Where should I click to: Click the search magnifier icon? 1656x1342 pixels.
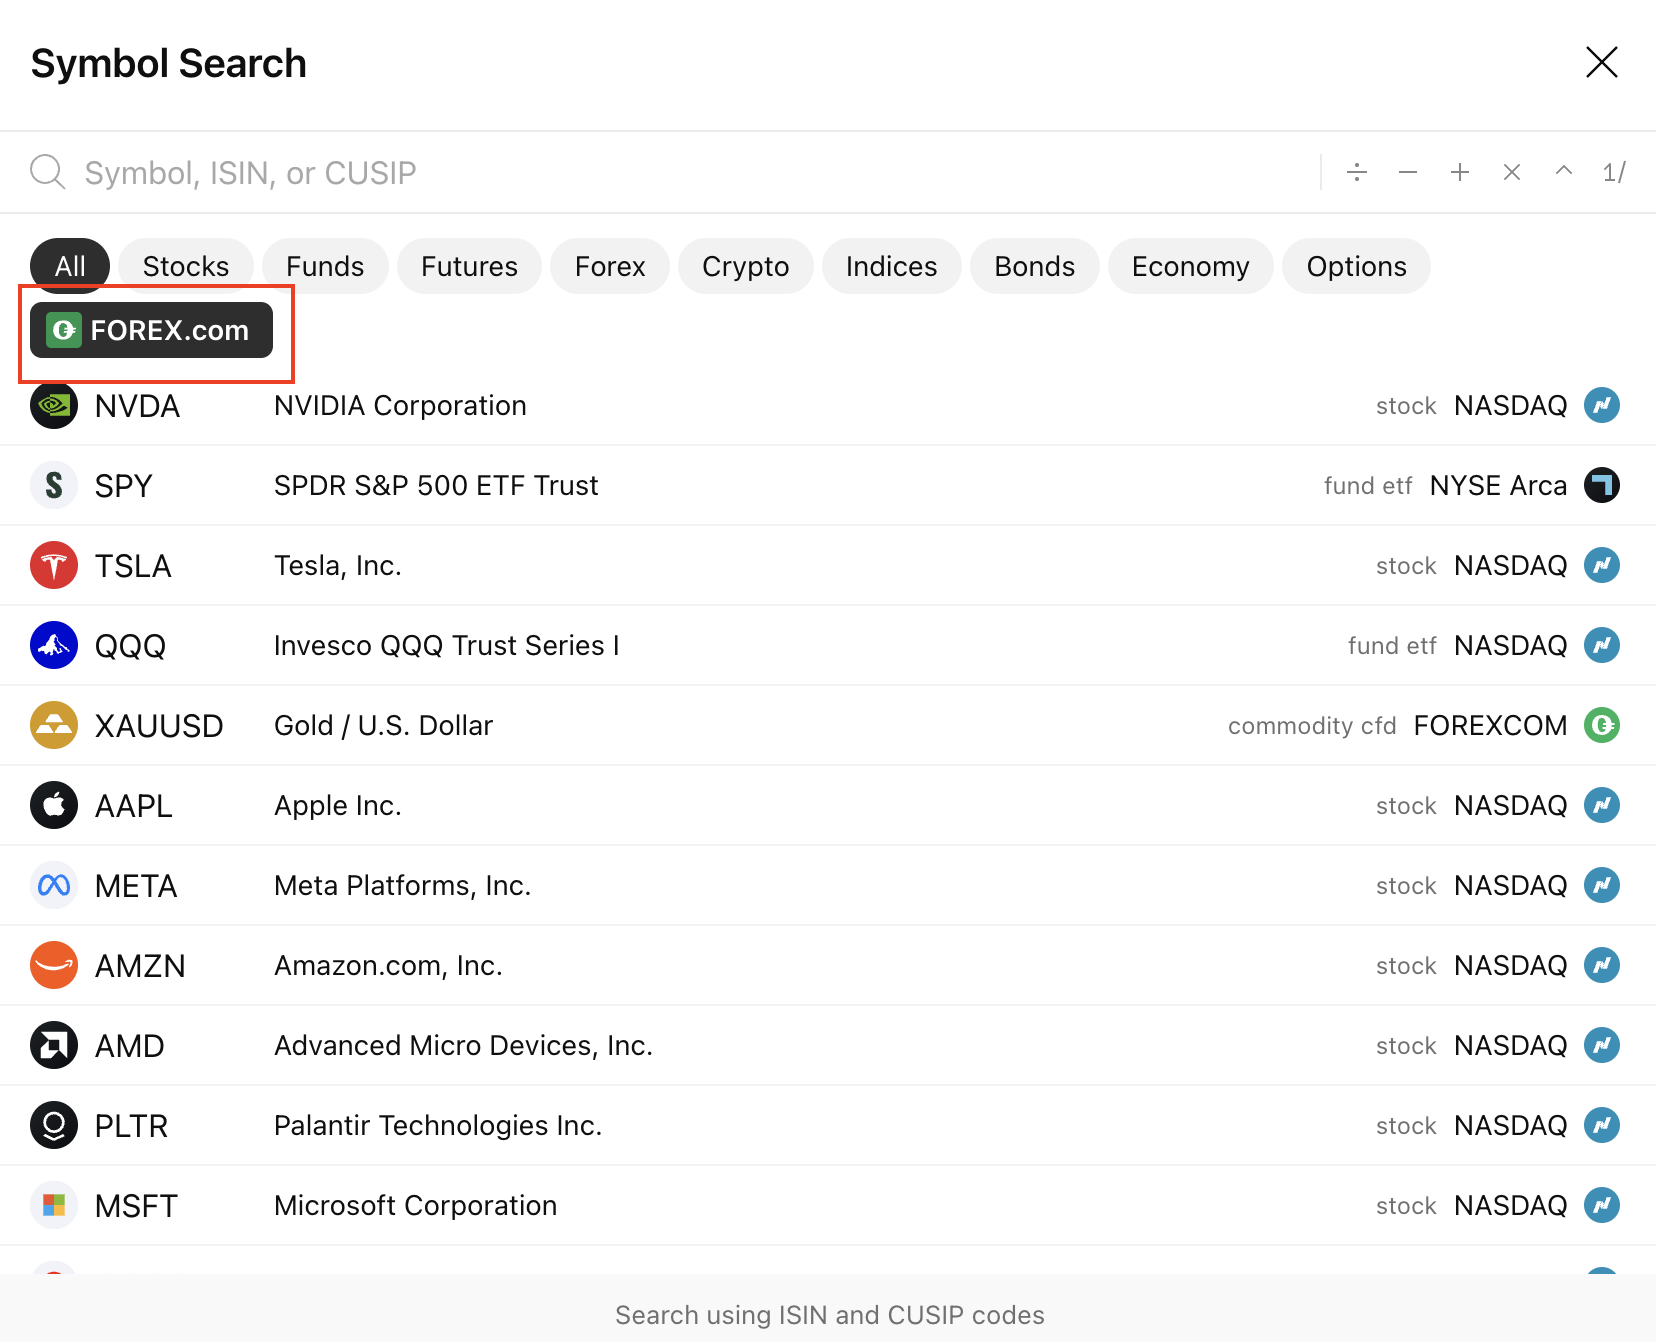click(47, 172)
